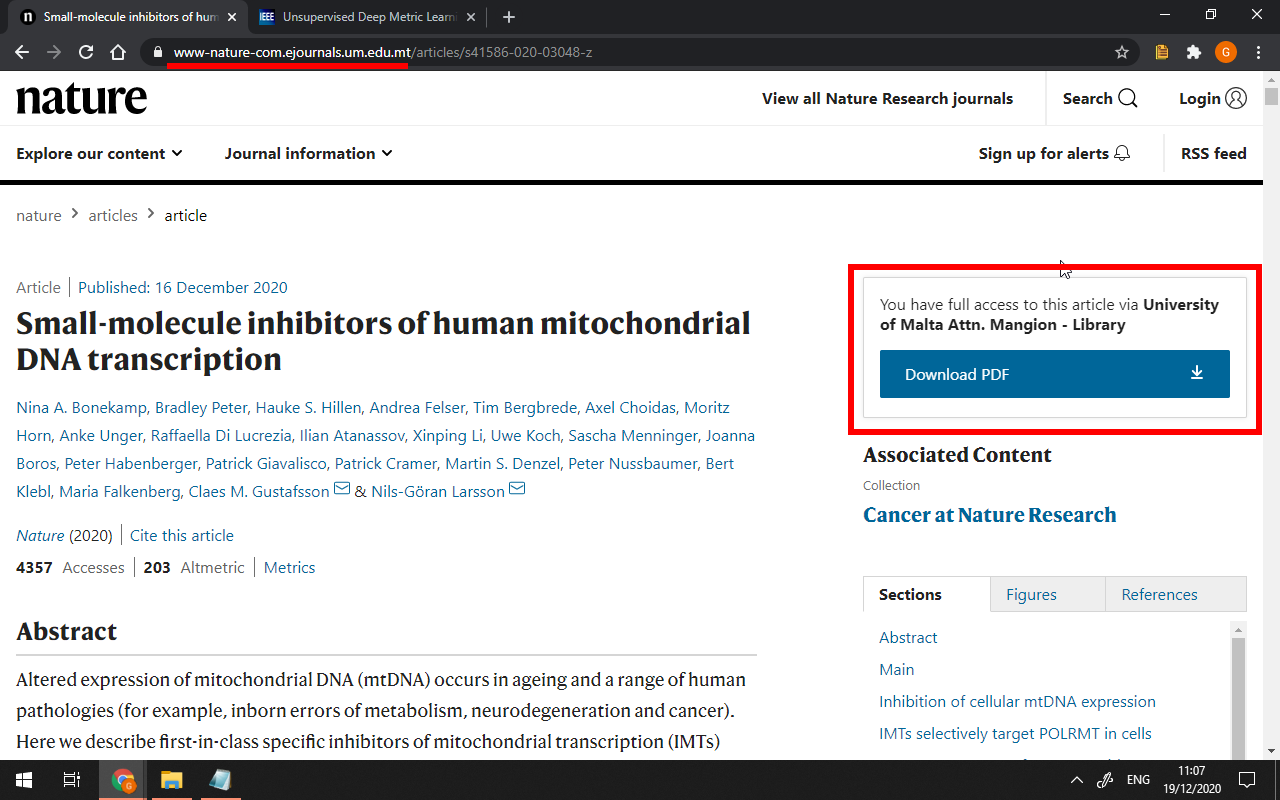This screenshot has height=800, width=1280.
Task: Open notepad-like app icon in taskbar
Action: tap(221, 780)
